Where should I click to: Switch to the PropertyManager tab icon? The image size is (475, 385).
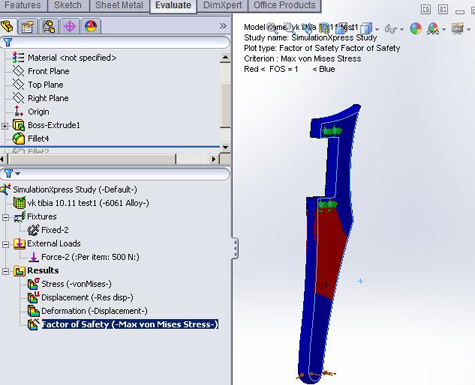(x=28, y=26)
